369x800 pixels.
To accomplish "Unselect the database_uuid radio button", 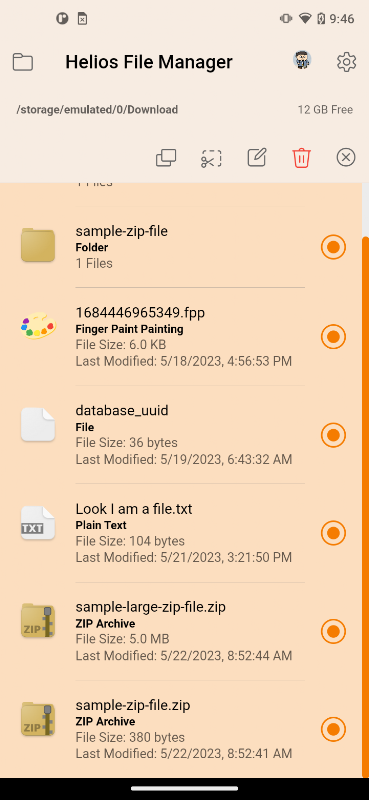I will click(333, 435).
